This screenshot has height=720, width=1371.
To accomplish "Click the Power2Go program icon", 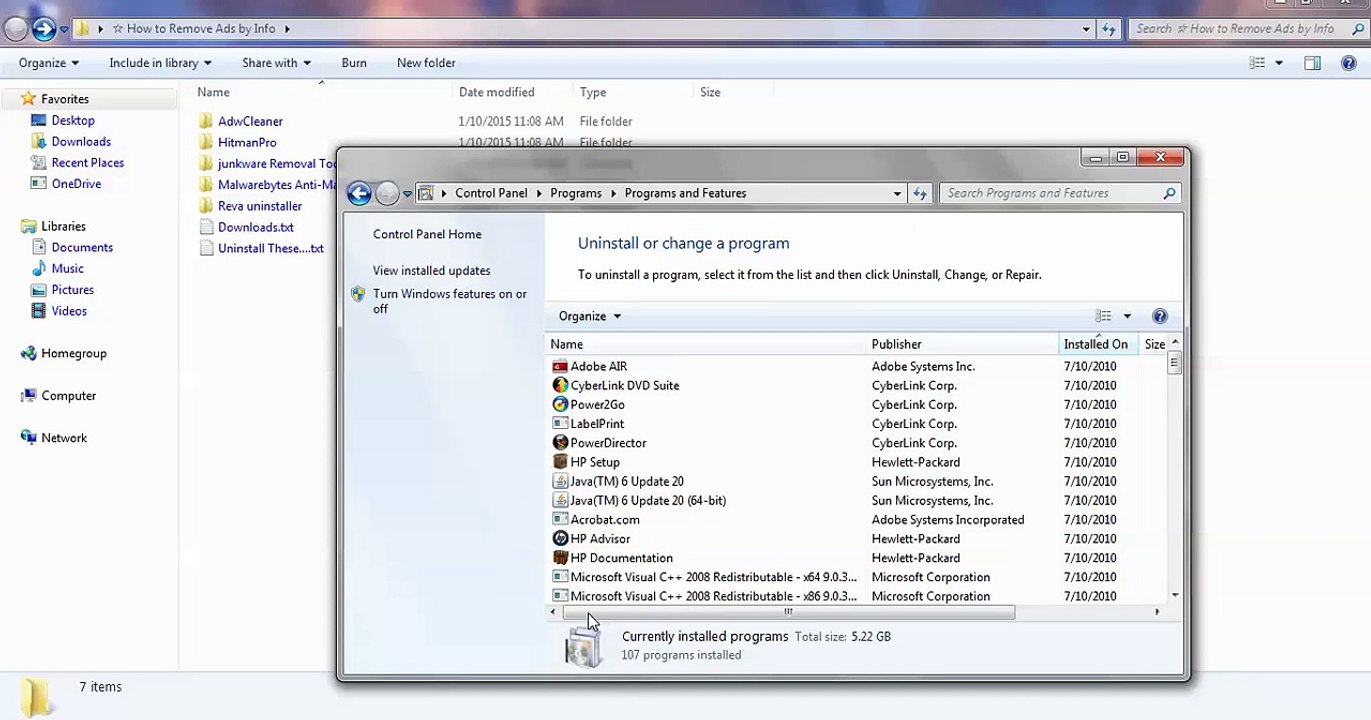I will [560, 404].
